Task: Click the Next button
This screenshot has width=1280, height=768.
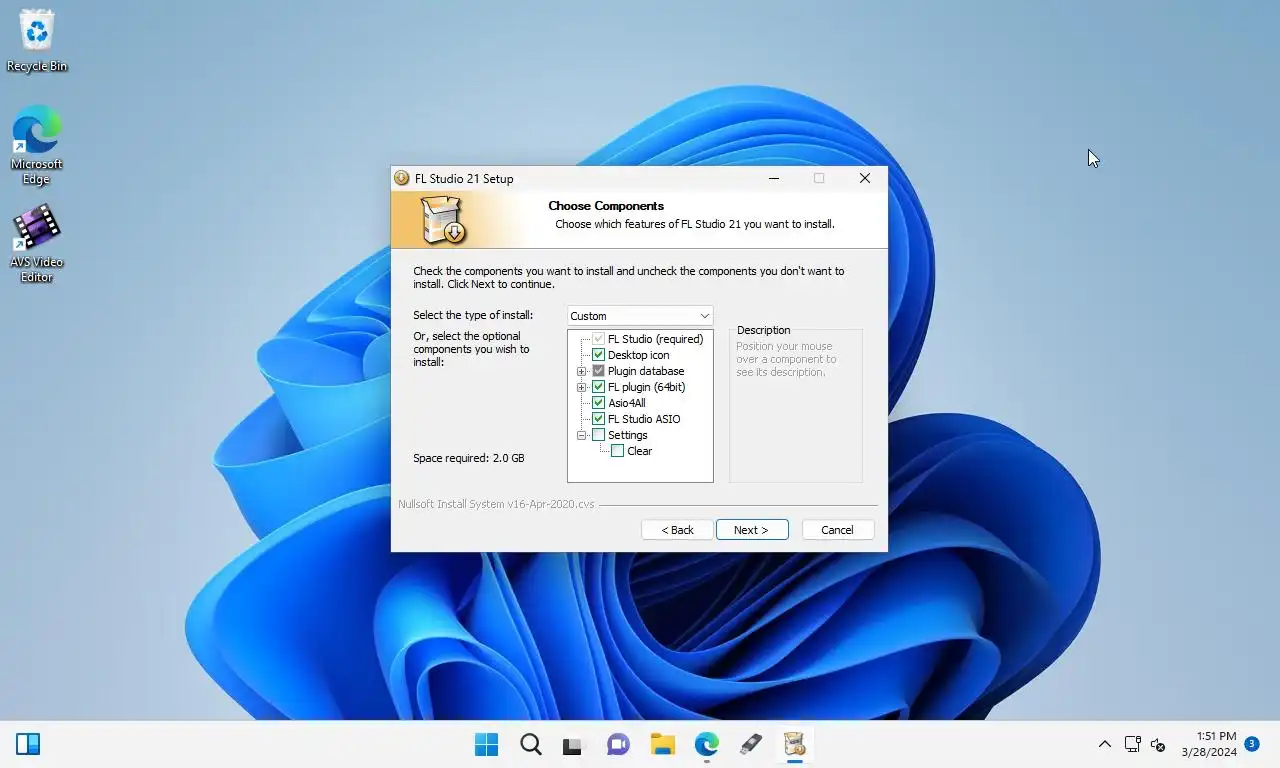Action: pos(752,530)
